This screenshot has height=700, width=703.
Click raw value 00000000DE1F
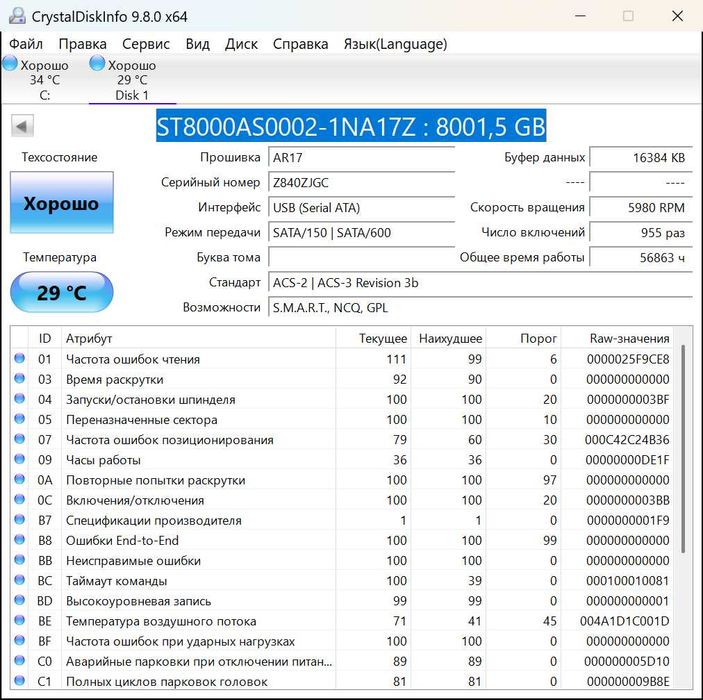tap(627, 460)
